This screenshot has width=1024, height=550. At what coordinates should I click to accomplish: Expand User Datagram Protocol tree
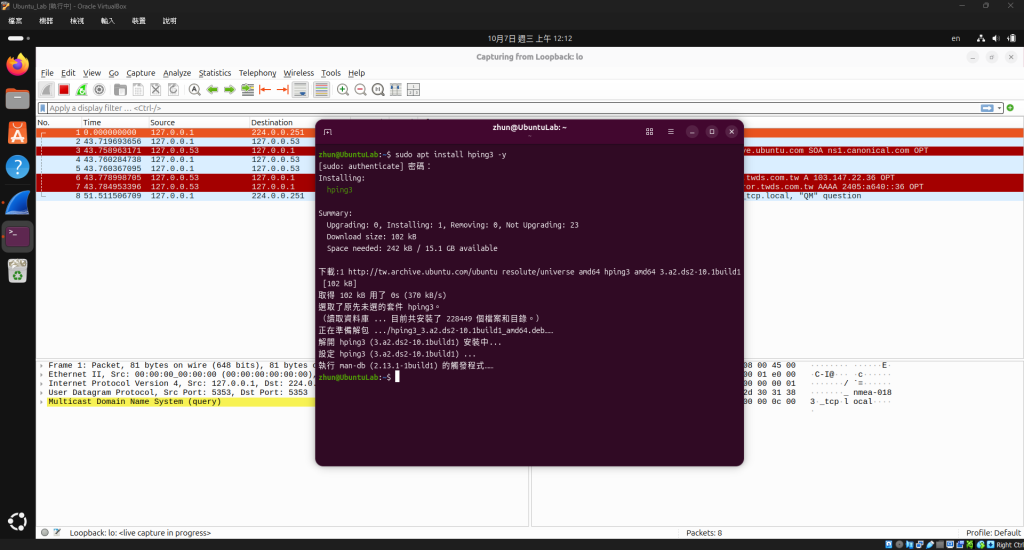pyautogui.click(x=42, y=393)
